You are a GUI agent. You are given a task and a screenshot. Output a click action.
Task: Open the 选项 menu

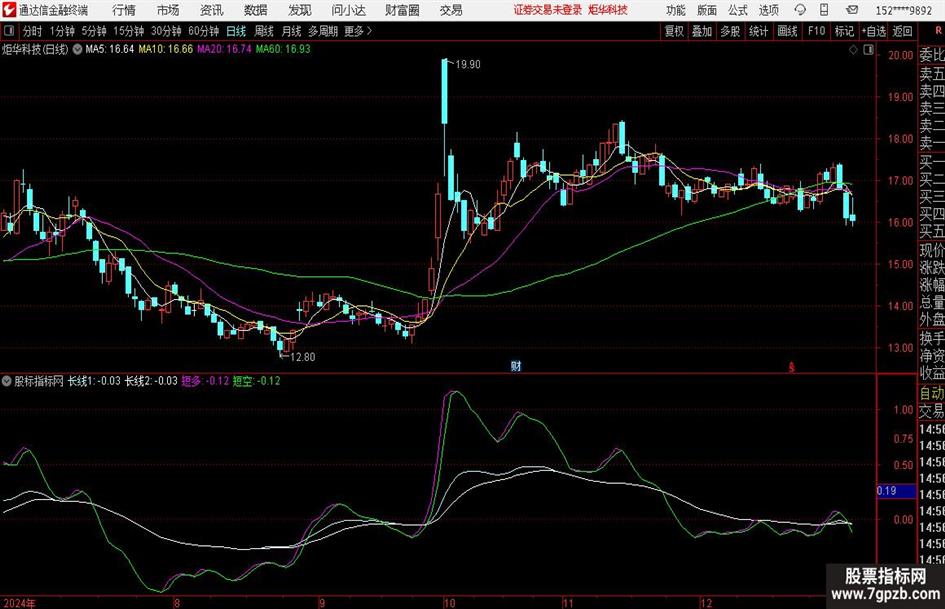pyautogui.click(x=768, y=10)
